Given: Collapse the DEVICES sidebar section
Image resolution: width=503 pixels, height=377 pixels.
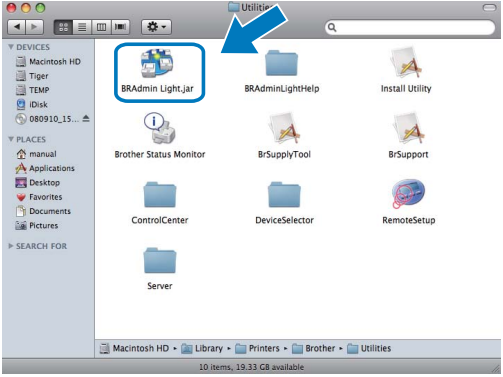Looking at the screenshot, I should [11, 47].
